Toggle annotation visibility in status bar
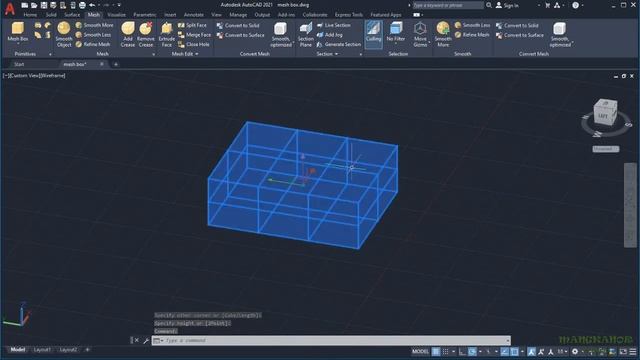The width and height of the screenshot is (640, 360). pos(531,351)
